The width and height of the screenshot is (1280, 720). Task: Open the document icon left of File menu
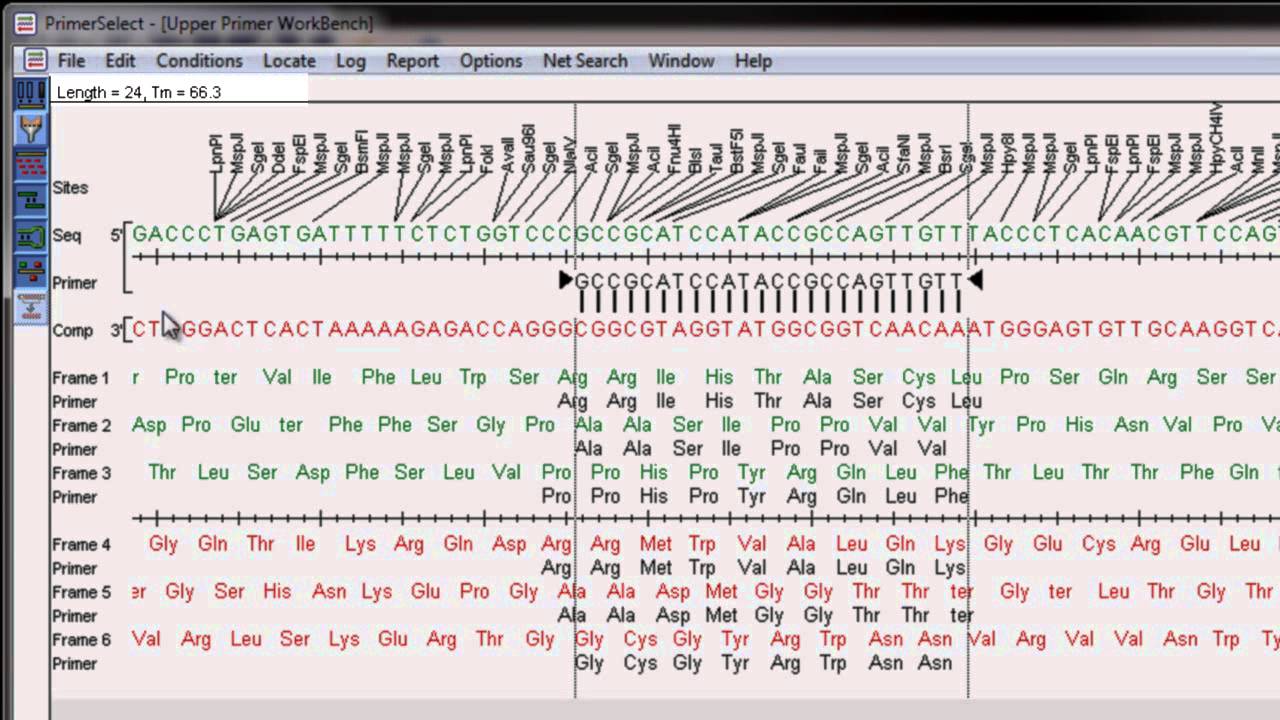tap(35, 60)
